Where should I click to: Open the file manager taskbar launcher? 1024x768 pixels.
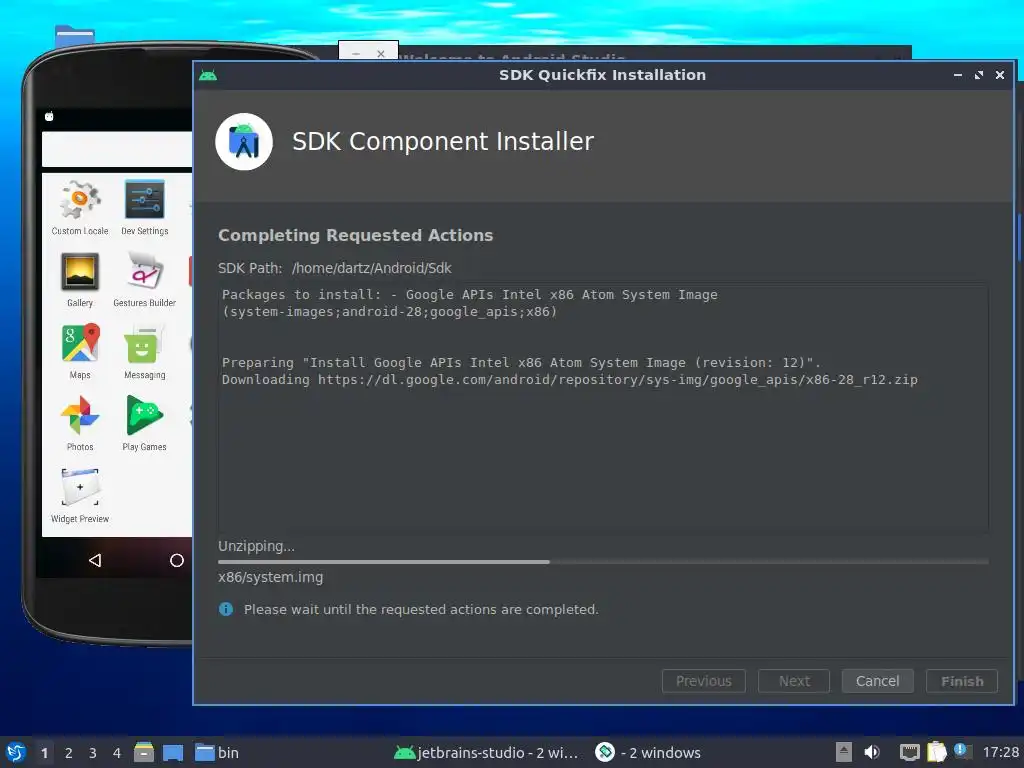pos(144,752)
